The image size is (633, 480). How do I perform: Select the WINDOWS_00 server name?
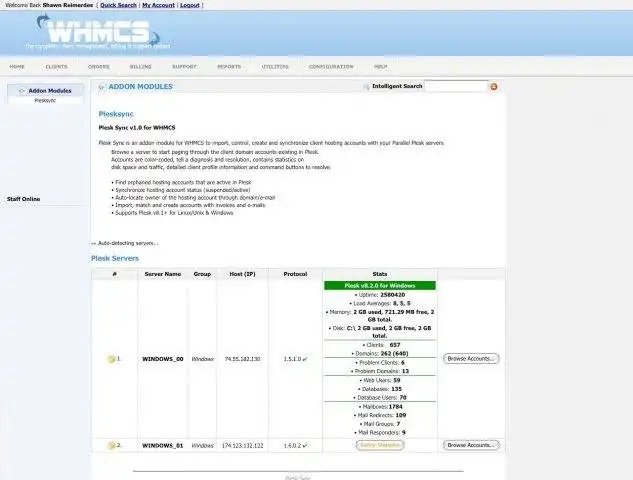tap(163, 359)
